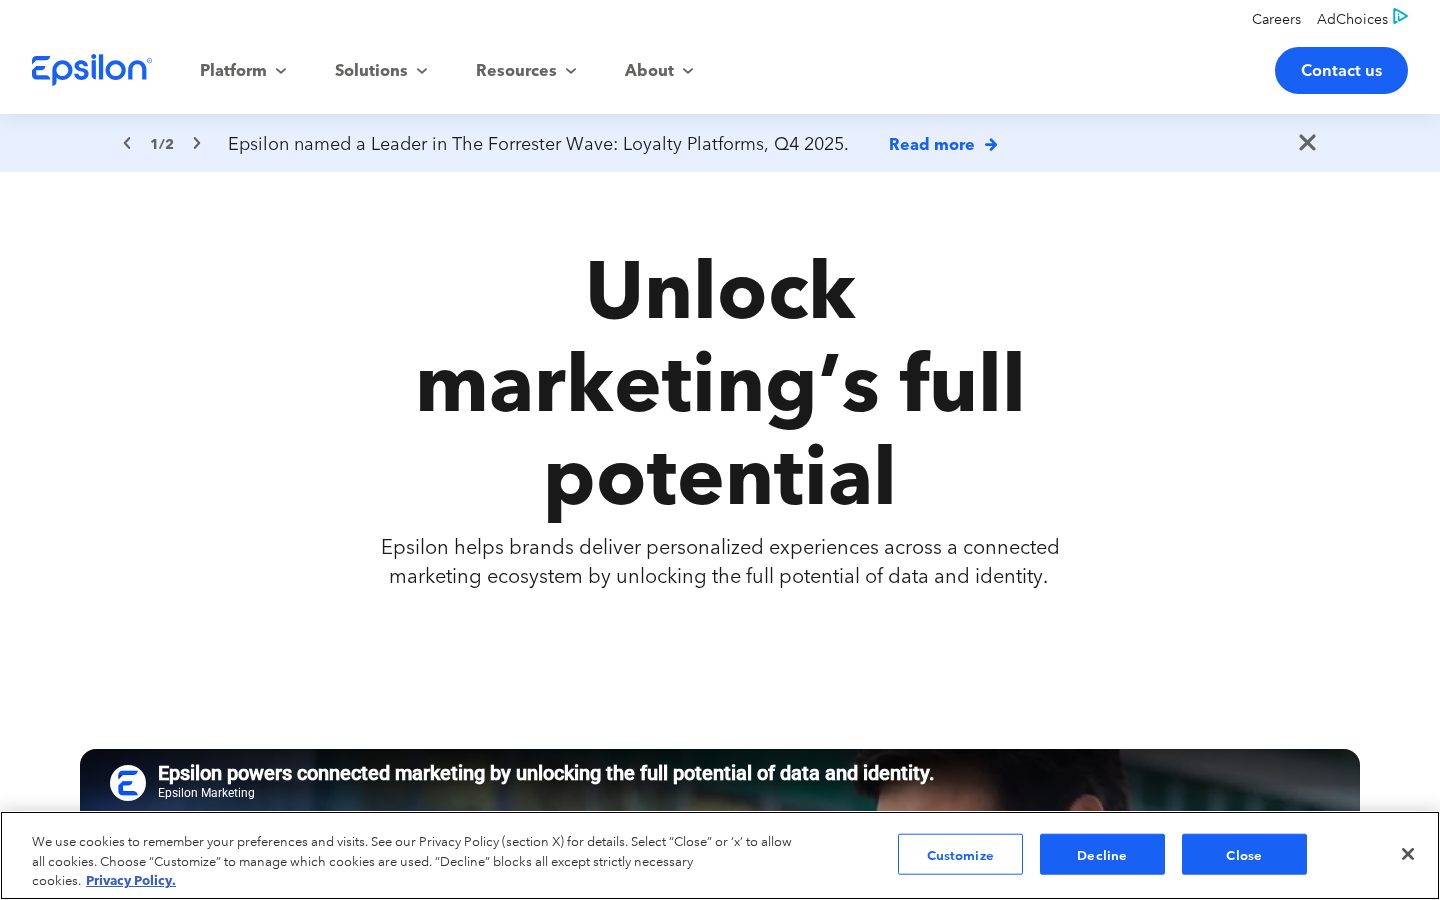The height and width of the screenshot is (900, 1440).
Task: Open the Privacy Policy link
Action: (x=131, y=881)
